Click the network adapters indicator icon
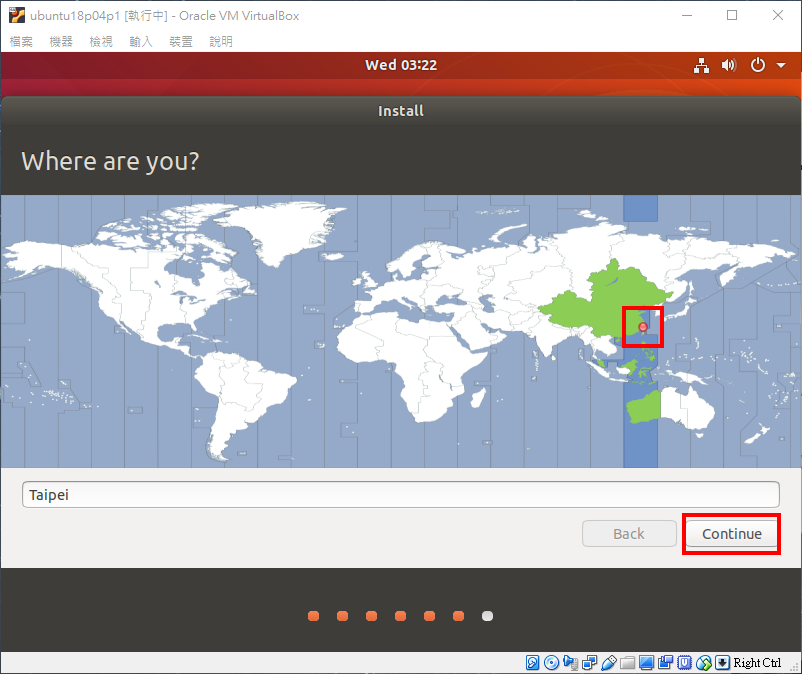This screenshot has height=674, width=802. (589, 663)
